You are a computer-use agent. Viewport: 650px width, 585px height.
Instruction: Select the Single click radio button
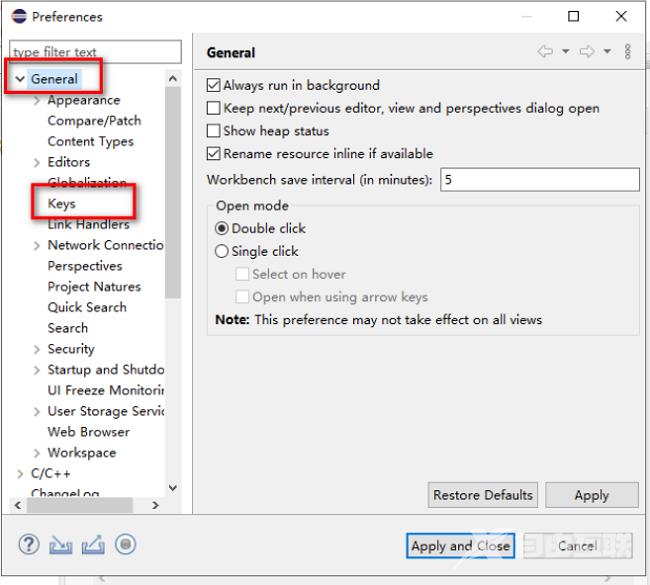tap(222, 252)
